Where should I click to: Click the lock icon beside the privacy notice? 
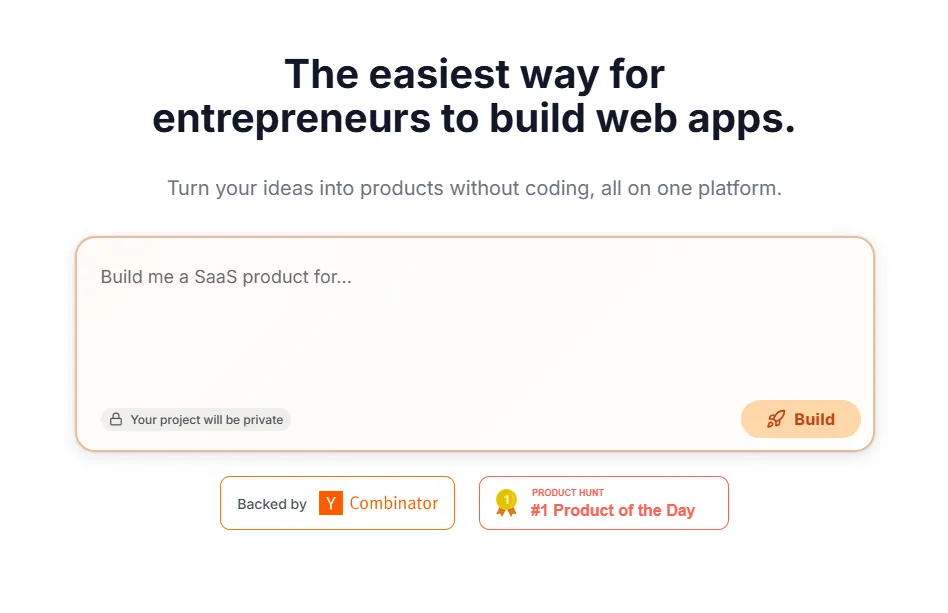pos(116,420)
